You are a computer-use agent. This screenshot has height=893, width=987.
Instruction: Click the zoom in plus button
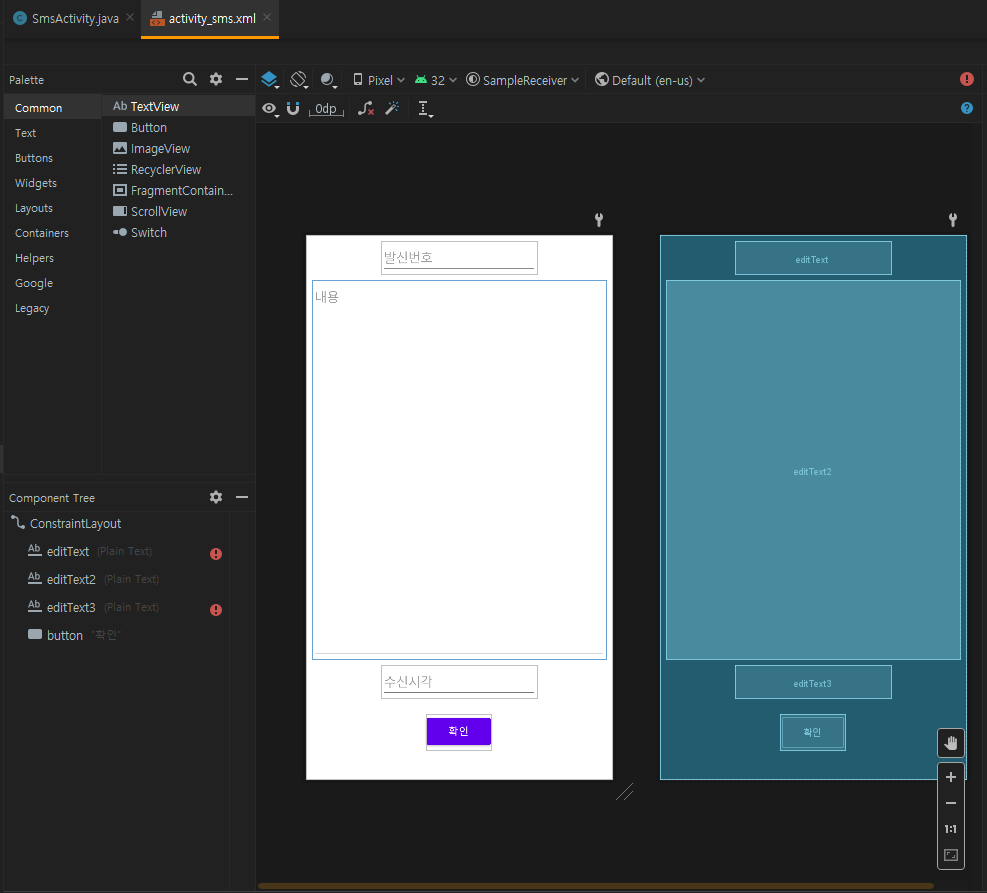point(950,777)
